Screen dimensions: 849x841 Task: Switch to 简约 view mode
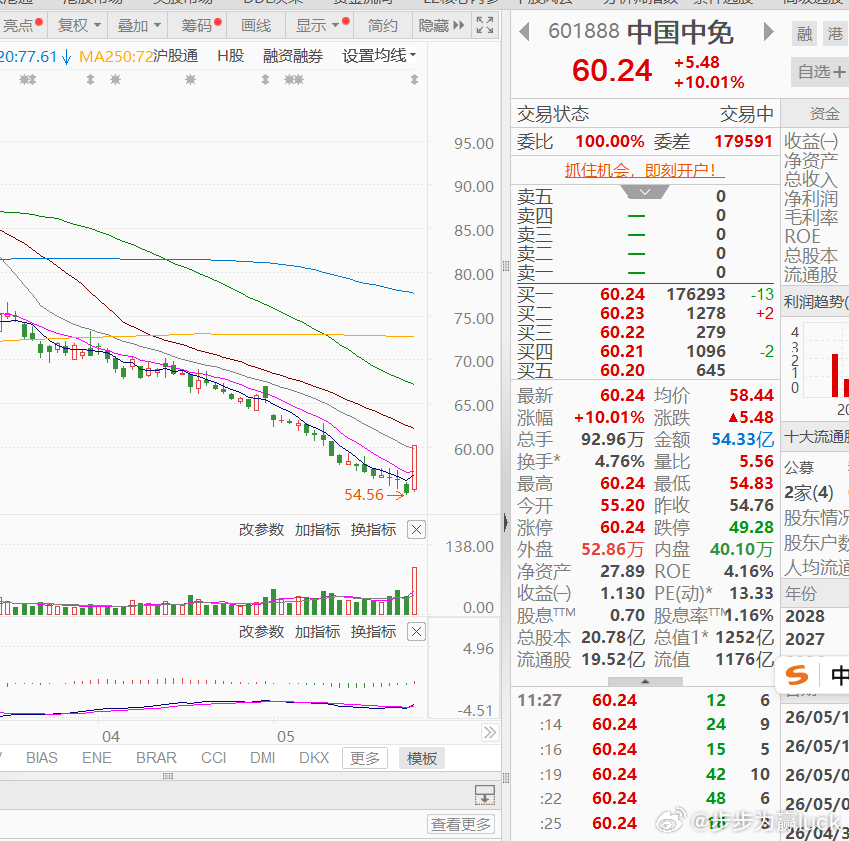pyautogui.click(x=382, y=25)
